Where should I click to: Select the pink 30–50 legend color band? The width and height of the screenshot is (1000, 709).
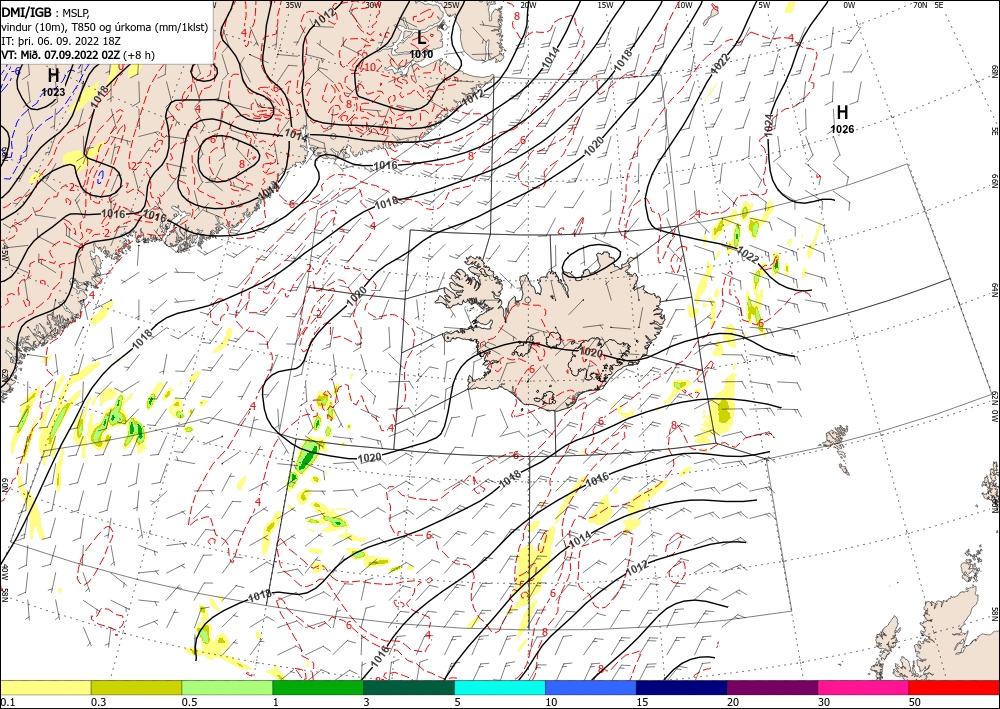[864, 687]
